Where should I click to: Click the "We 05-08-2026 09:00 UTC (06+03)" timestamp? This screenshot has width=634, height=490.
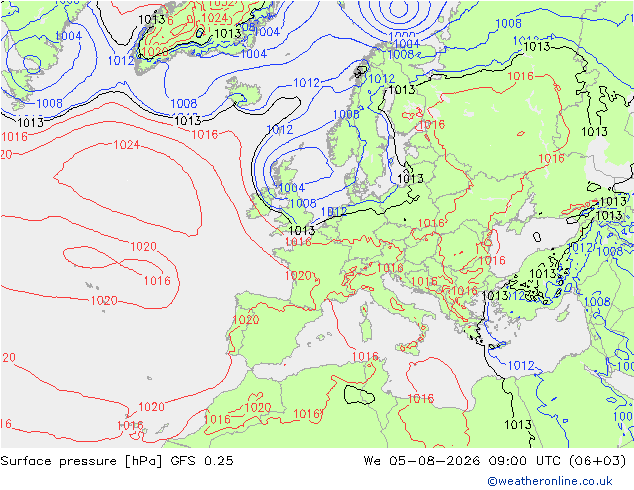(495, 461)
